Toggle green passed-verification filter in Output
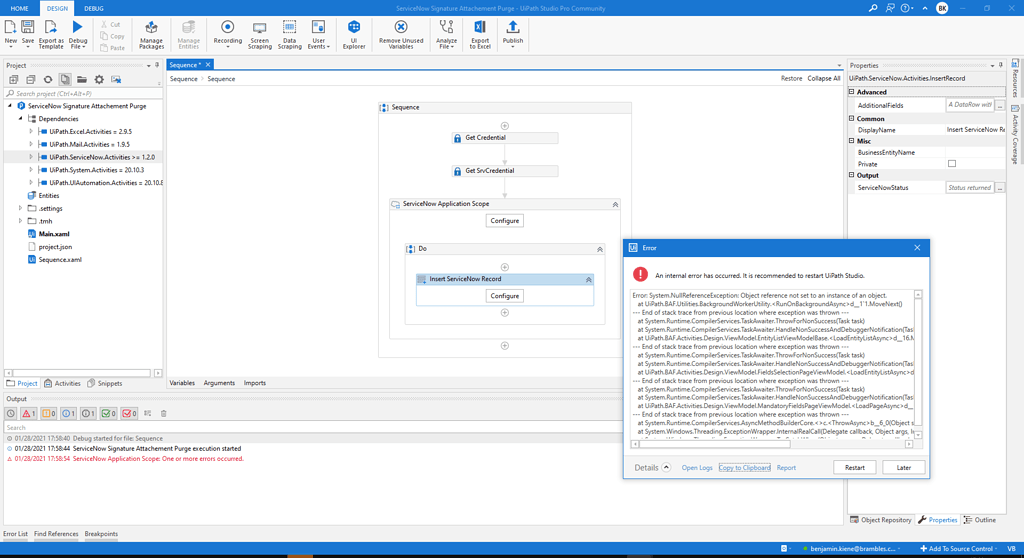Viewport: 1024px width, 558px height. point(108,414)
